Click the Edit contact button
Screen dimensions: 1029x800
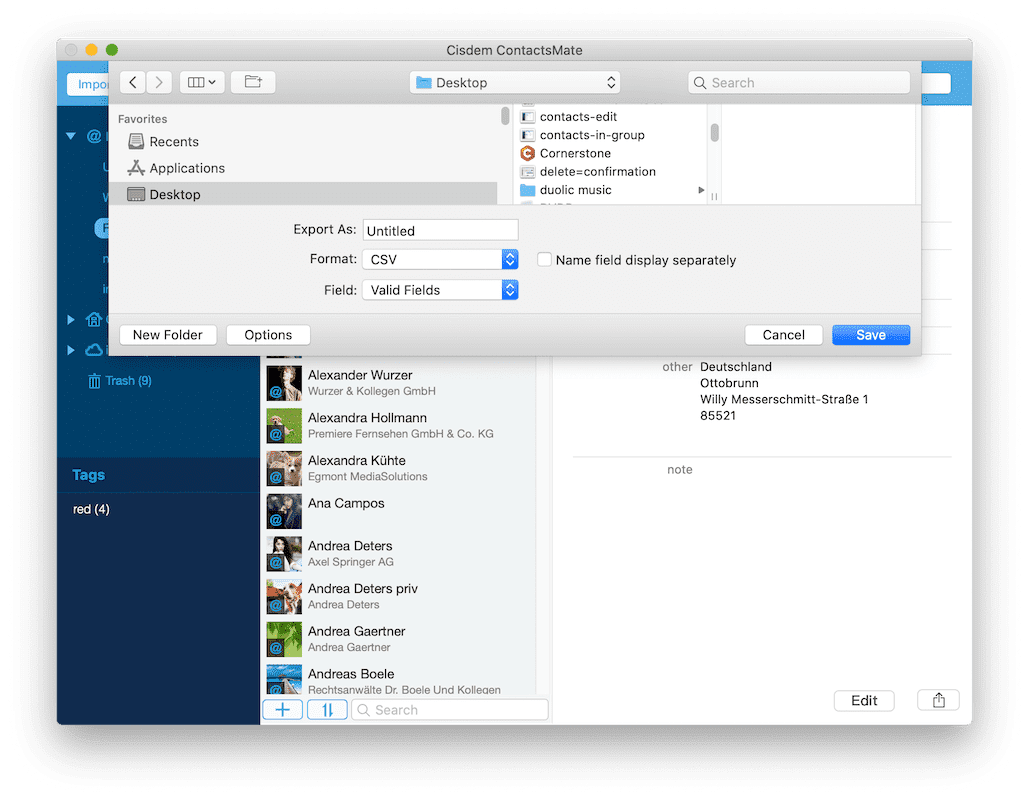(864, 700)
